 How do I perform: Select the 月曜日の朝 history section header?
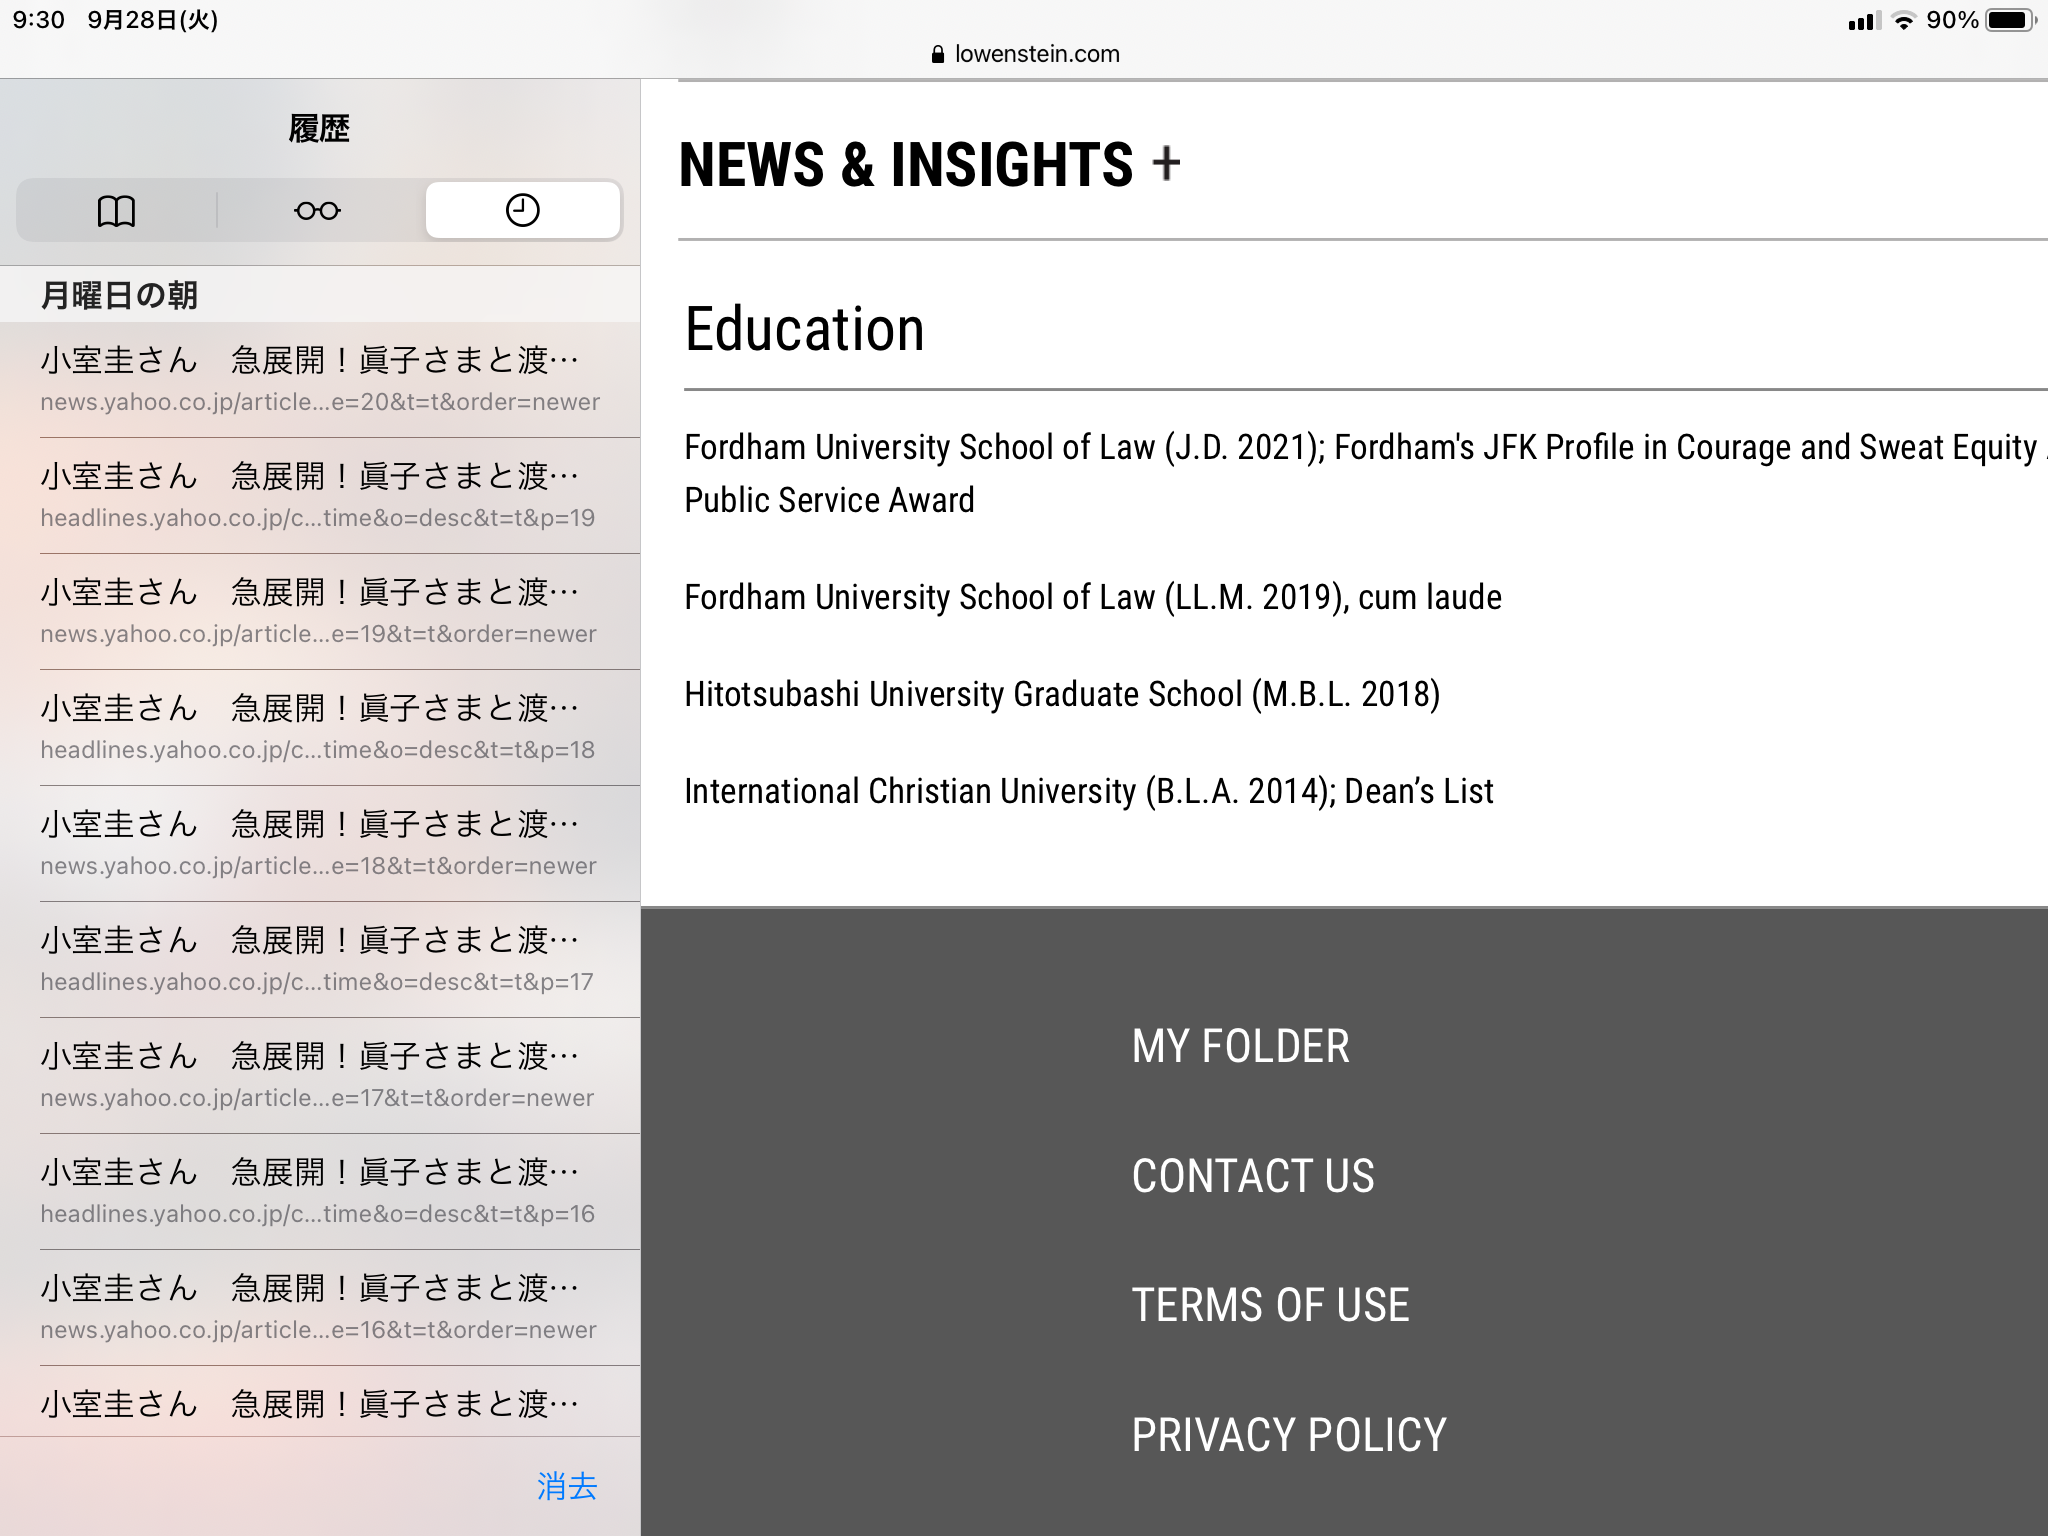point(119,295)
